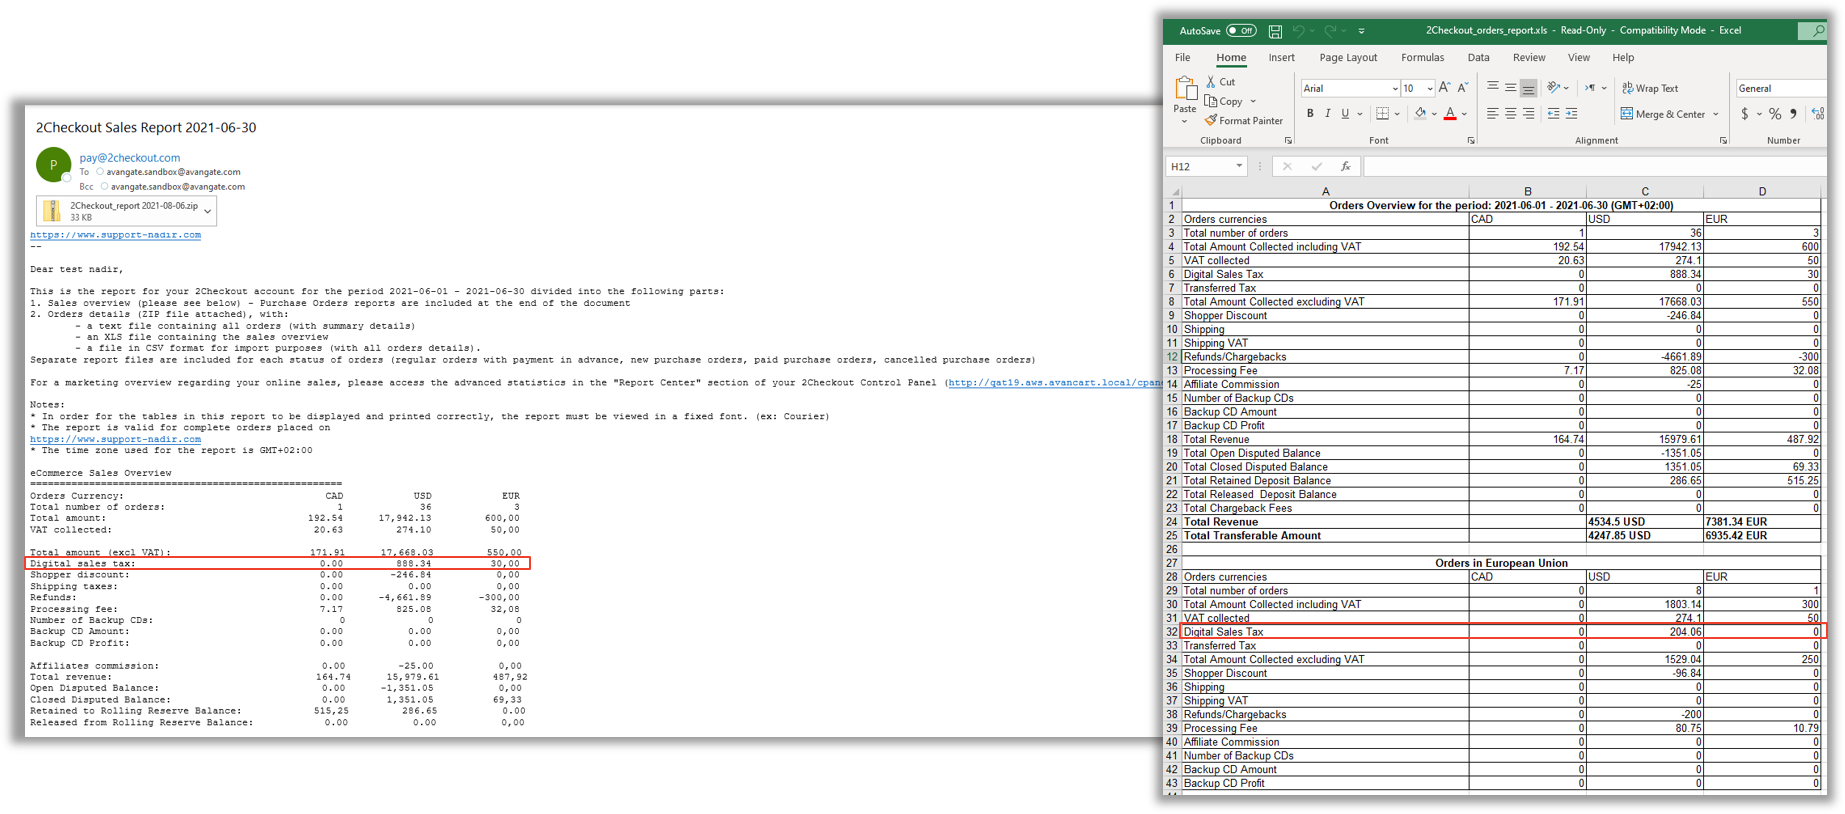Viewport: 1845px width, 814px height.
Task: Switch to the Review tab
Action: point(1529,58)
